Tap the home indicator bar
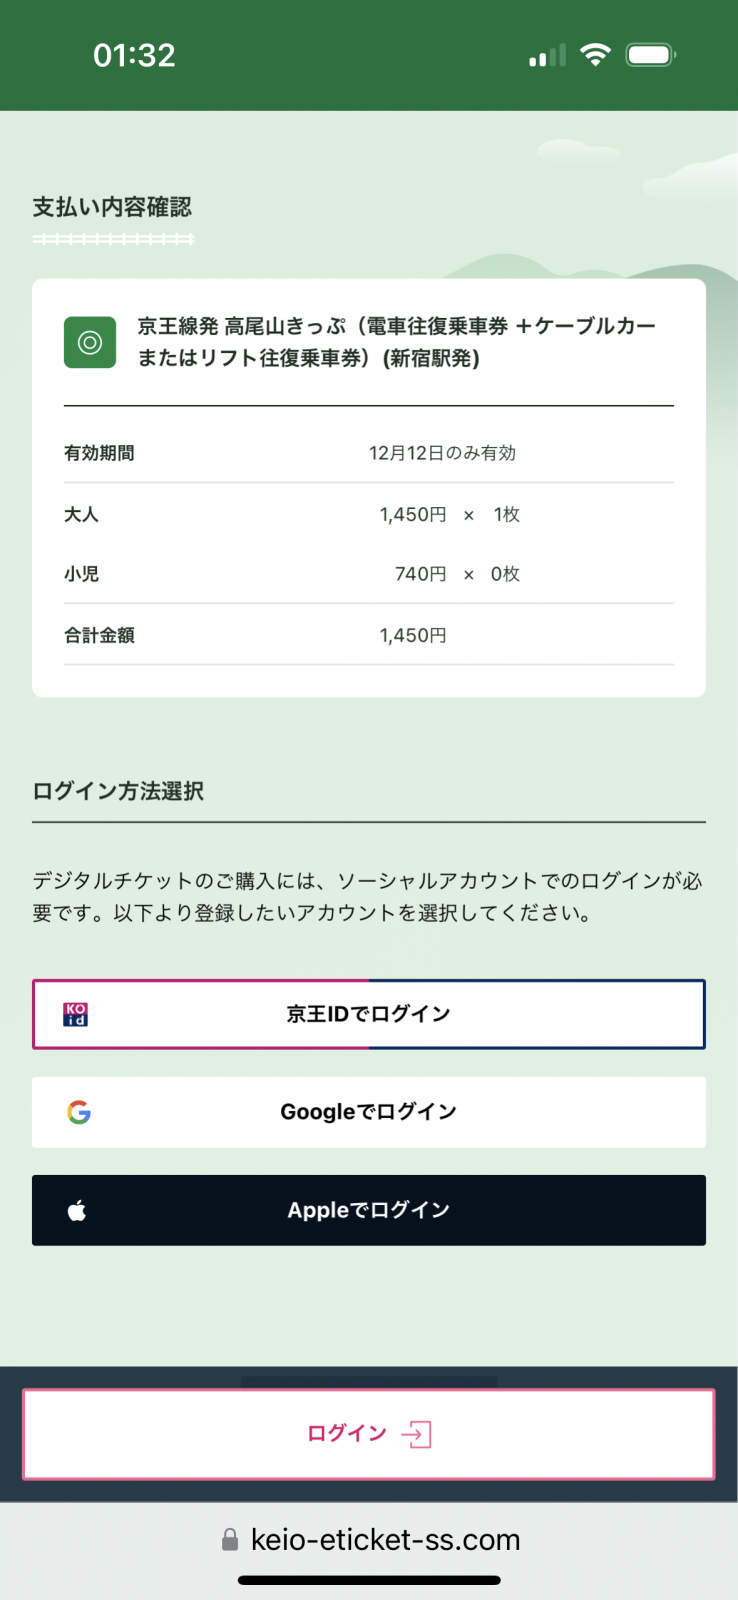Screen dimensions: 738x1600 369,1581
